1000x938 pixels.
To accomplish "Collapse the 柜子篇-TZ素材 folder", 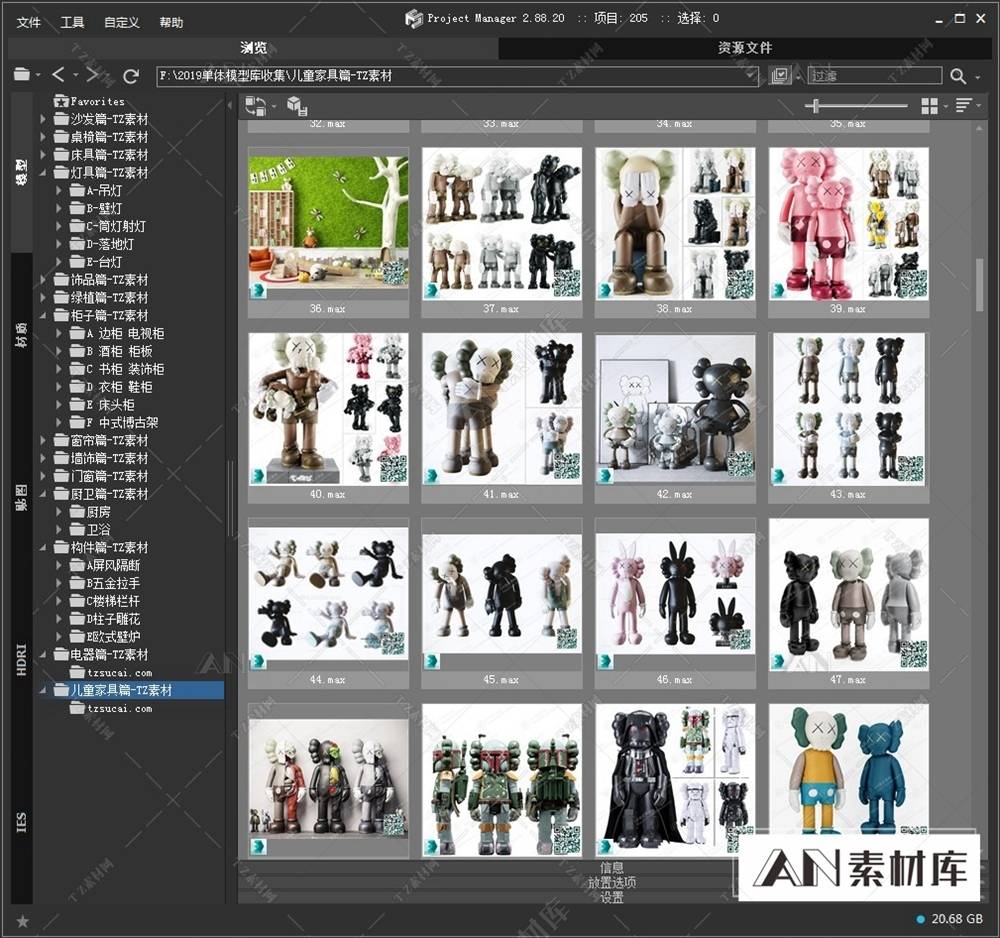I will [43, 315].
